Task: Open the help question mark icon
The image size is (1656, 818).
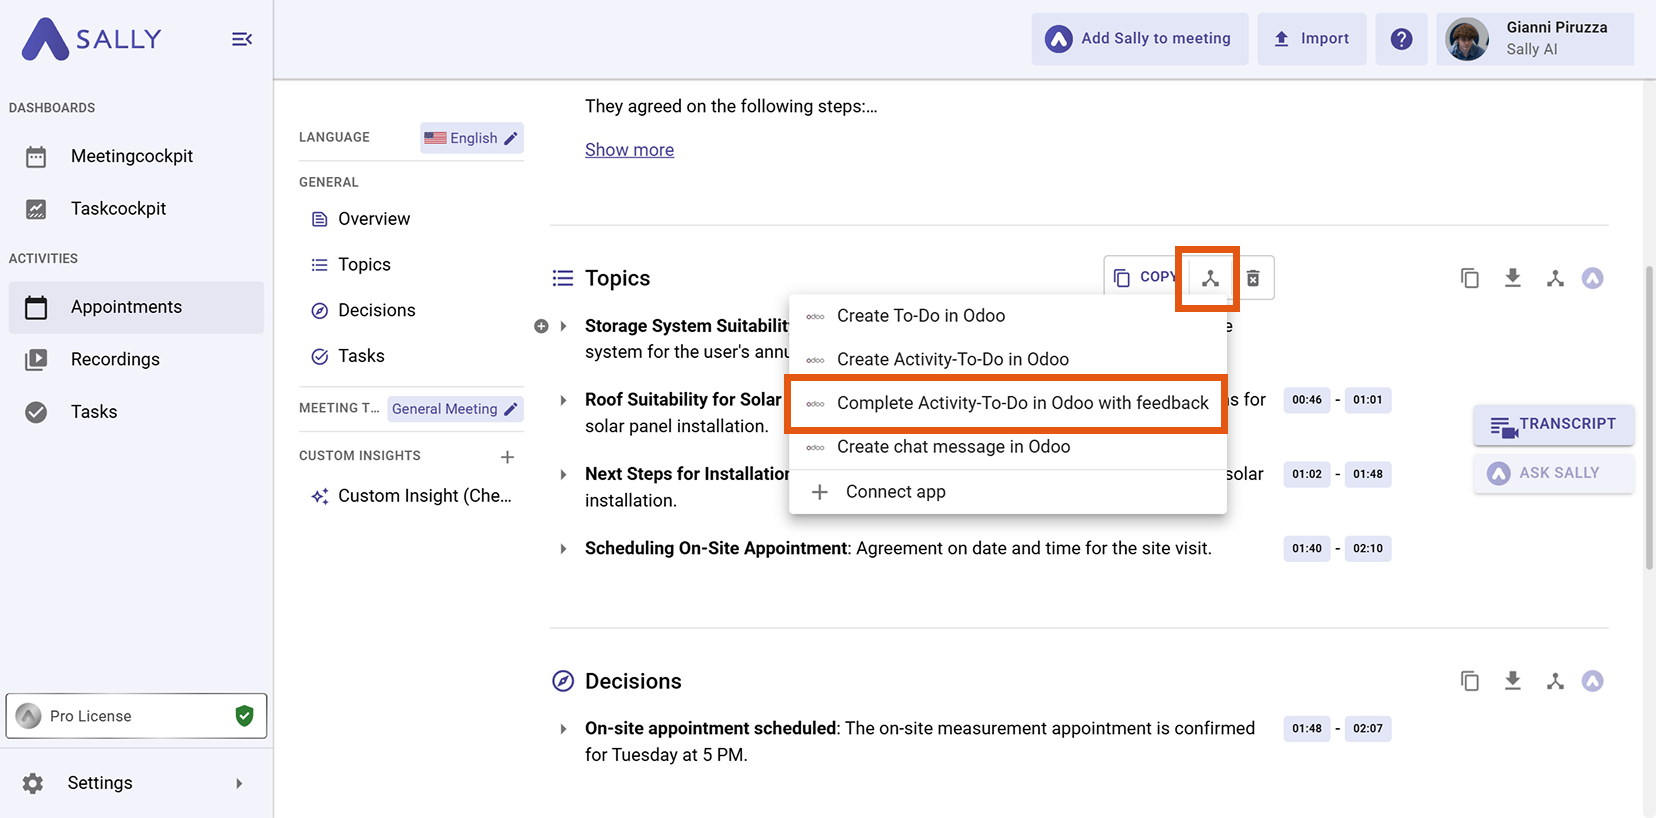Action: pyautogui.click(x=1401, y=39)
